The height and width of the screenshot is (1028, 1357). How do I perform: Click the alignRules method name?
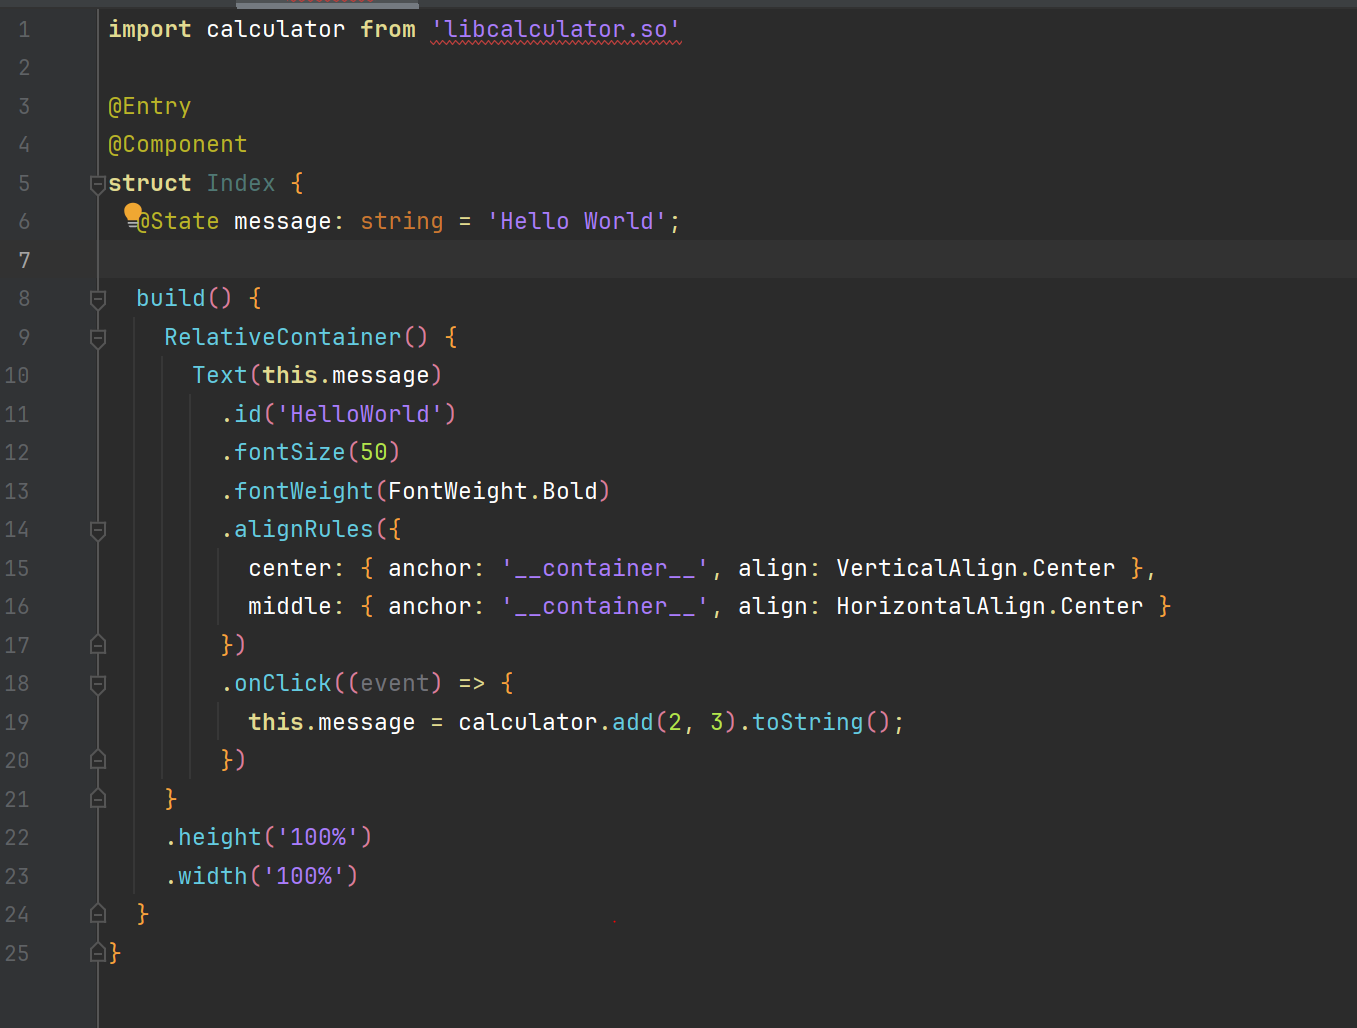(304, 530)
